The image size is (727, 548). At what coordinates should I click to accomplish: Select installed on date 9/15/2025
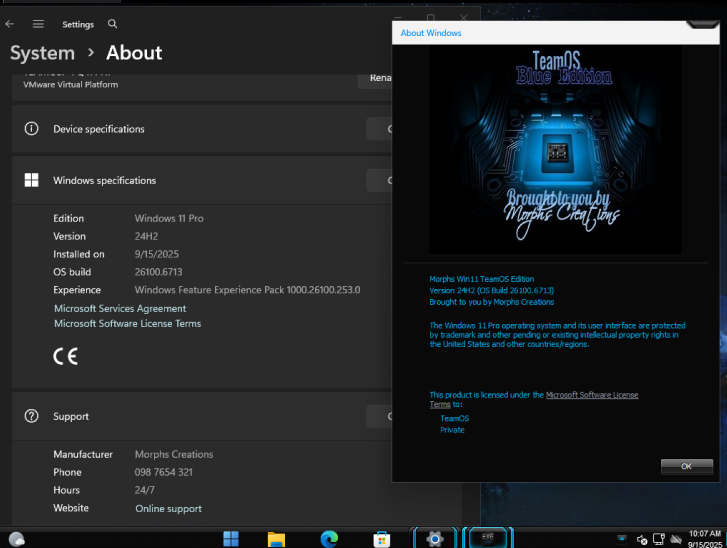(x=157, y=254)
